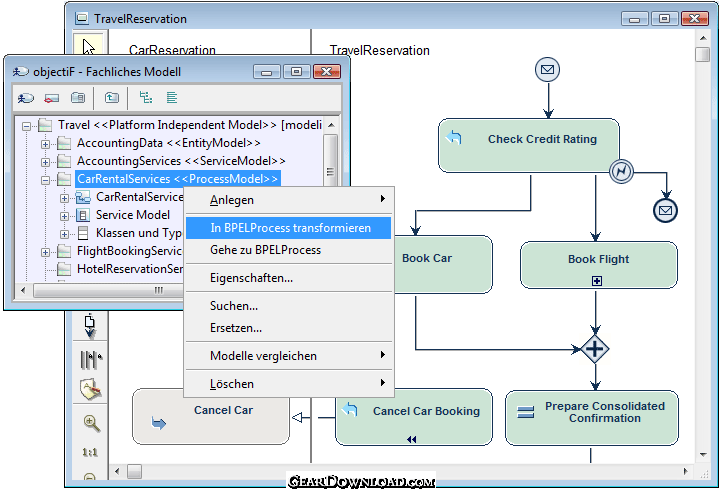Screen dimensions: 722x490
Task: Expand the AccountingServices tree node
Action: (x=45, y=162)
